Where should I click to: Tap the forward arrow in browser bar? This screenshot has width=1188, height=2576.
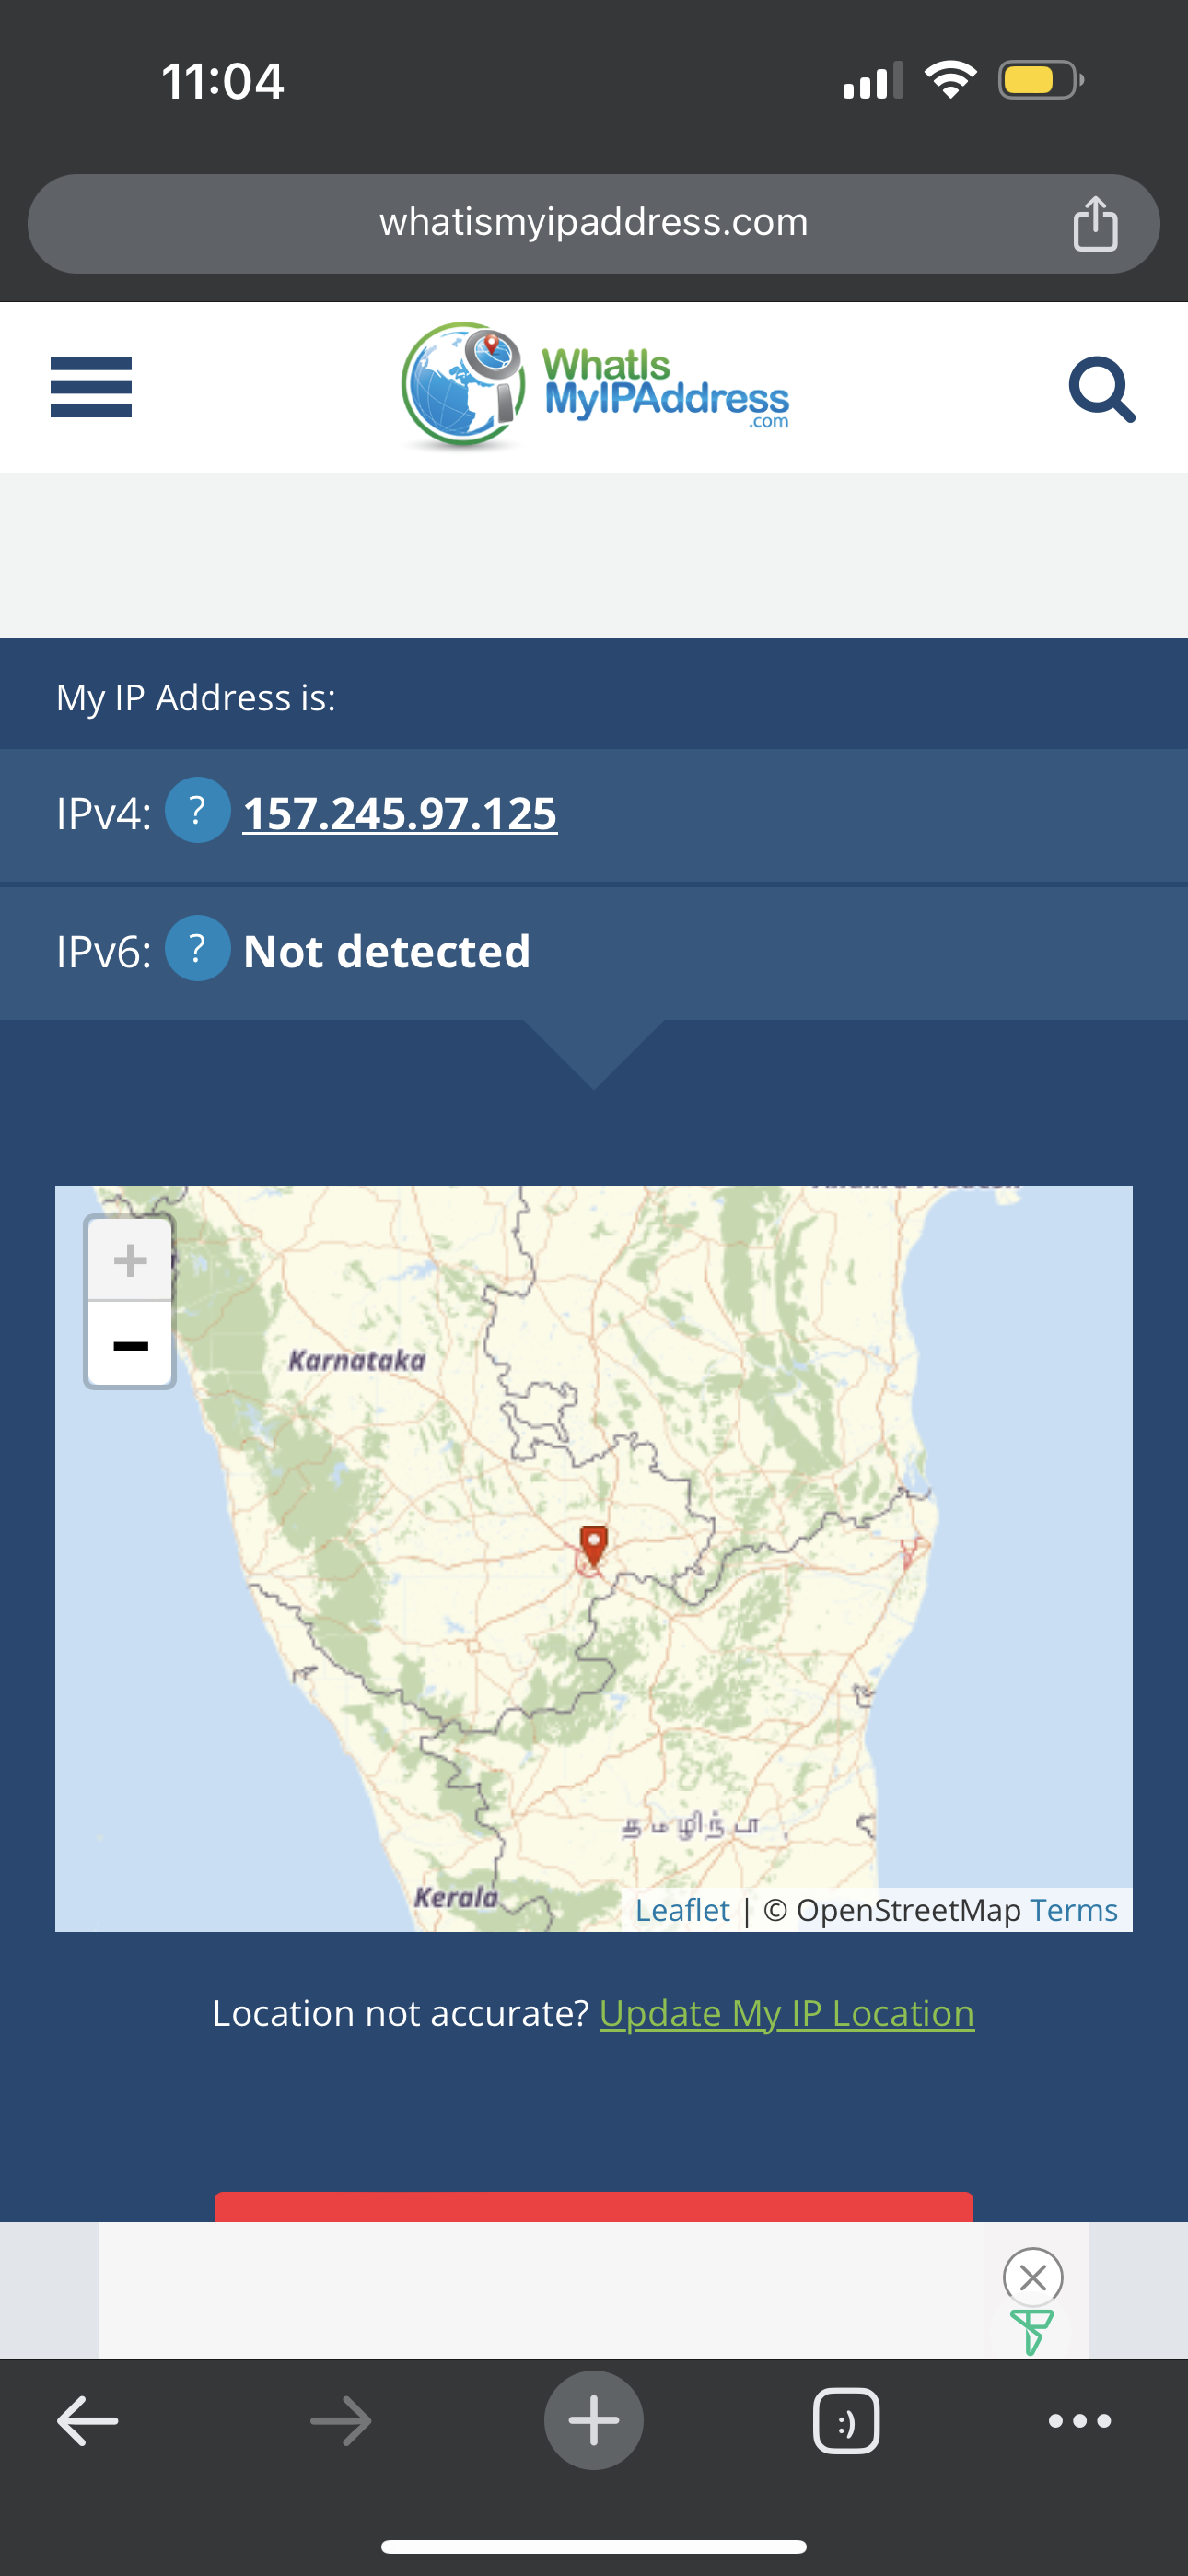(340, 2421)
